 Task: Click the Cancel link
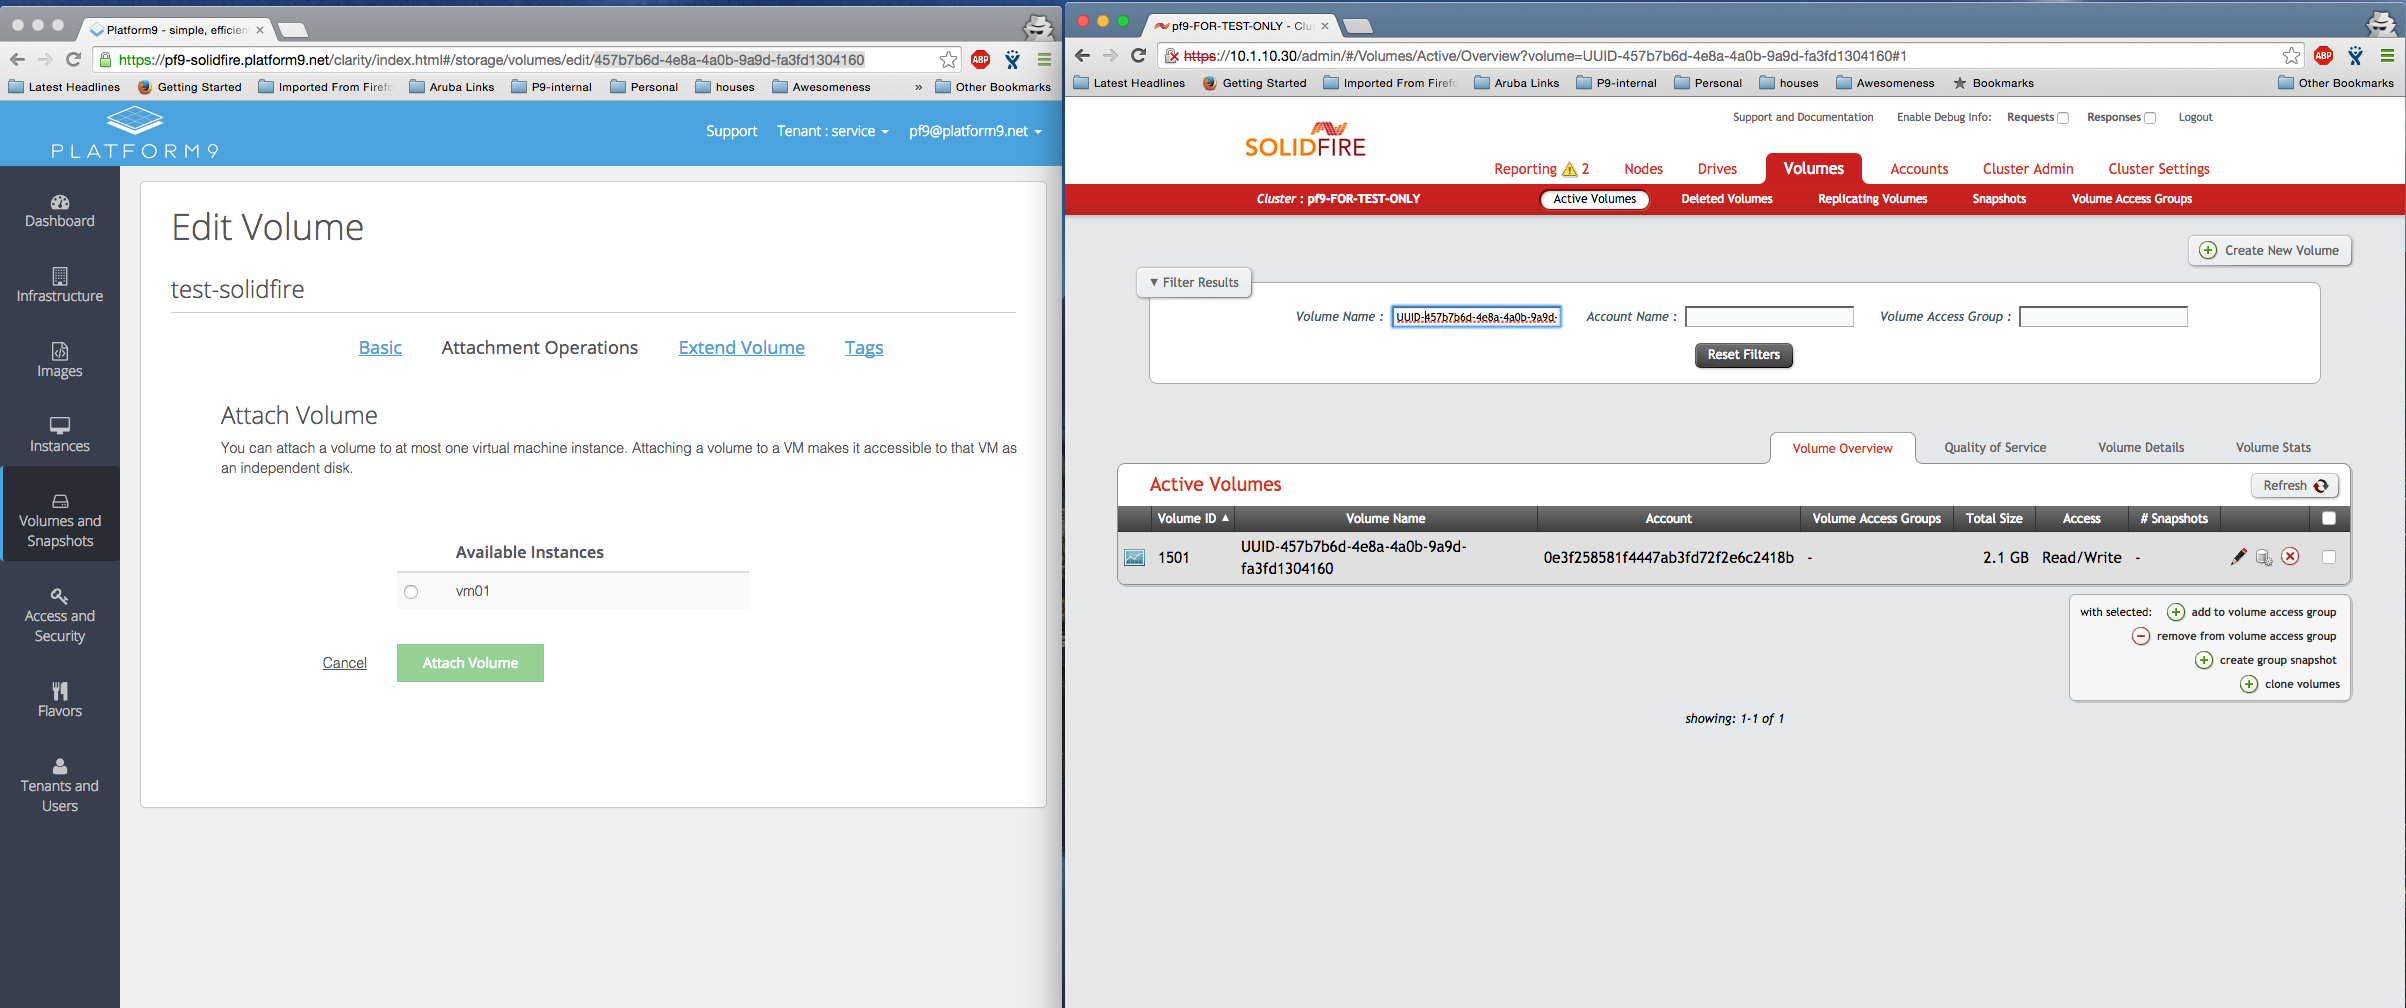point(344,663)
